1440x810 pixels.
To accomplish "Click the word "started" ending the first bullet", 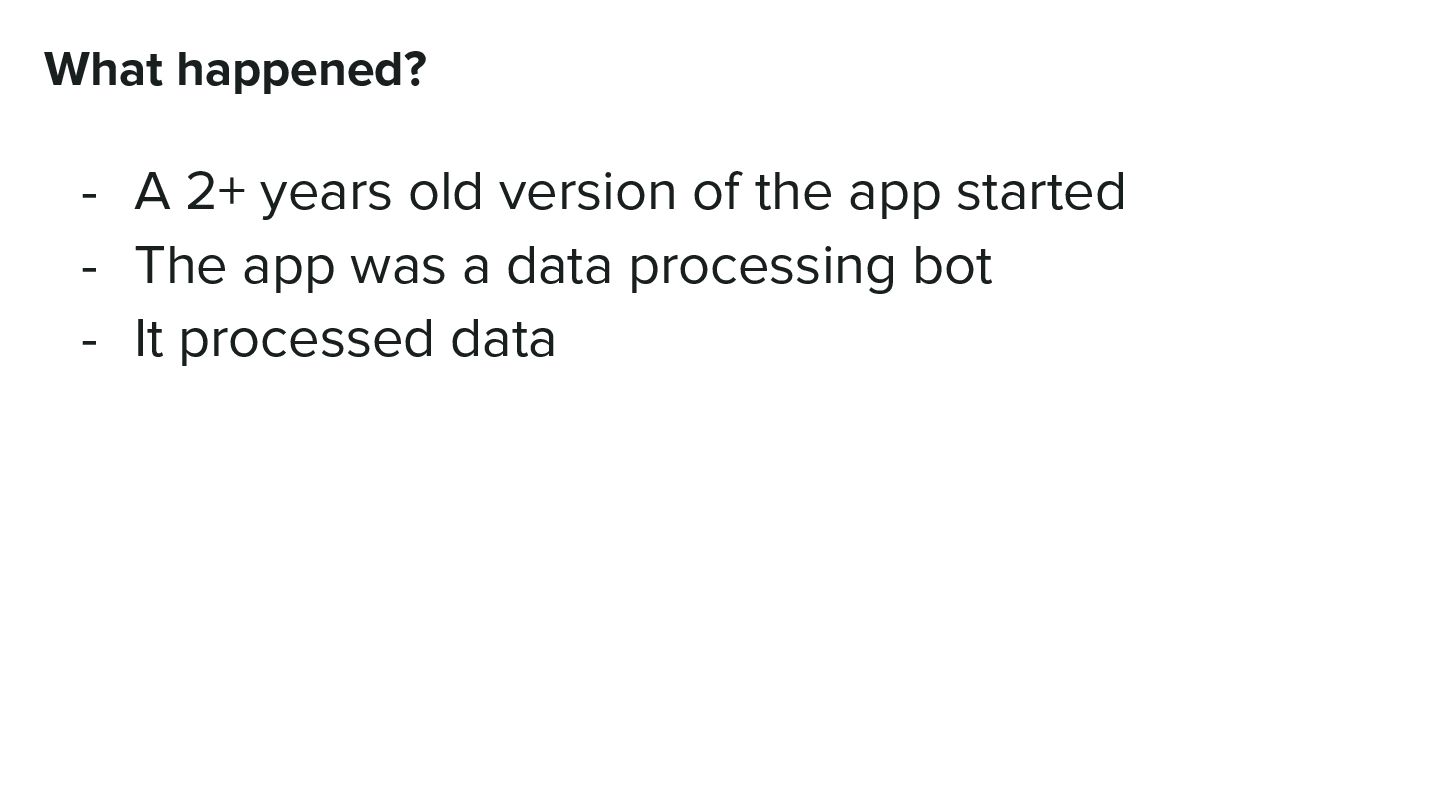I will (x=1040, y=192).
